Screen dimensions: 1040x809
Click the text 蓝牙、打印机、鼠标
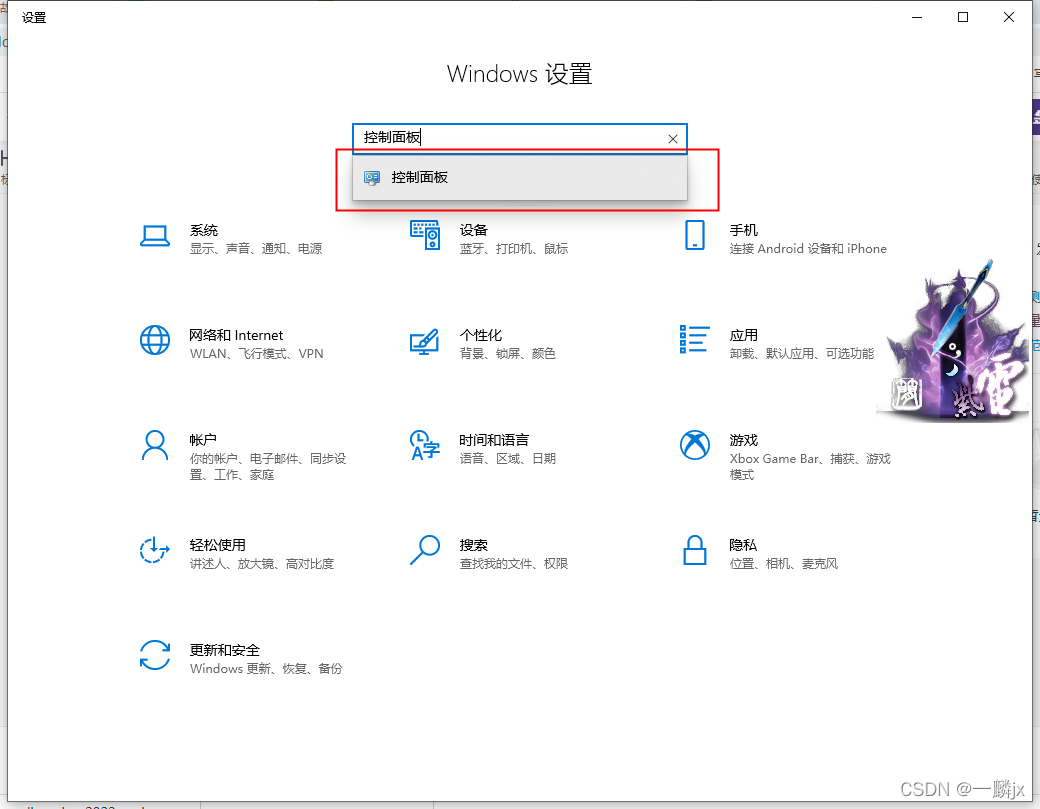[x=514, y=249]
